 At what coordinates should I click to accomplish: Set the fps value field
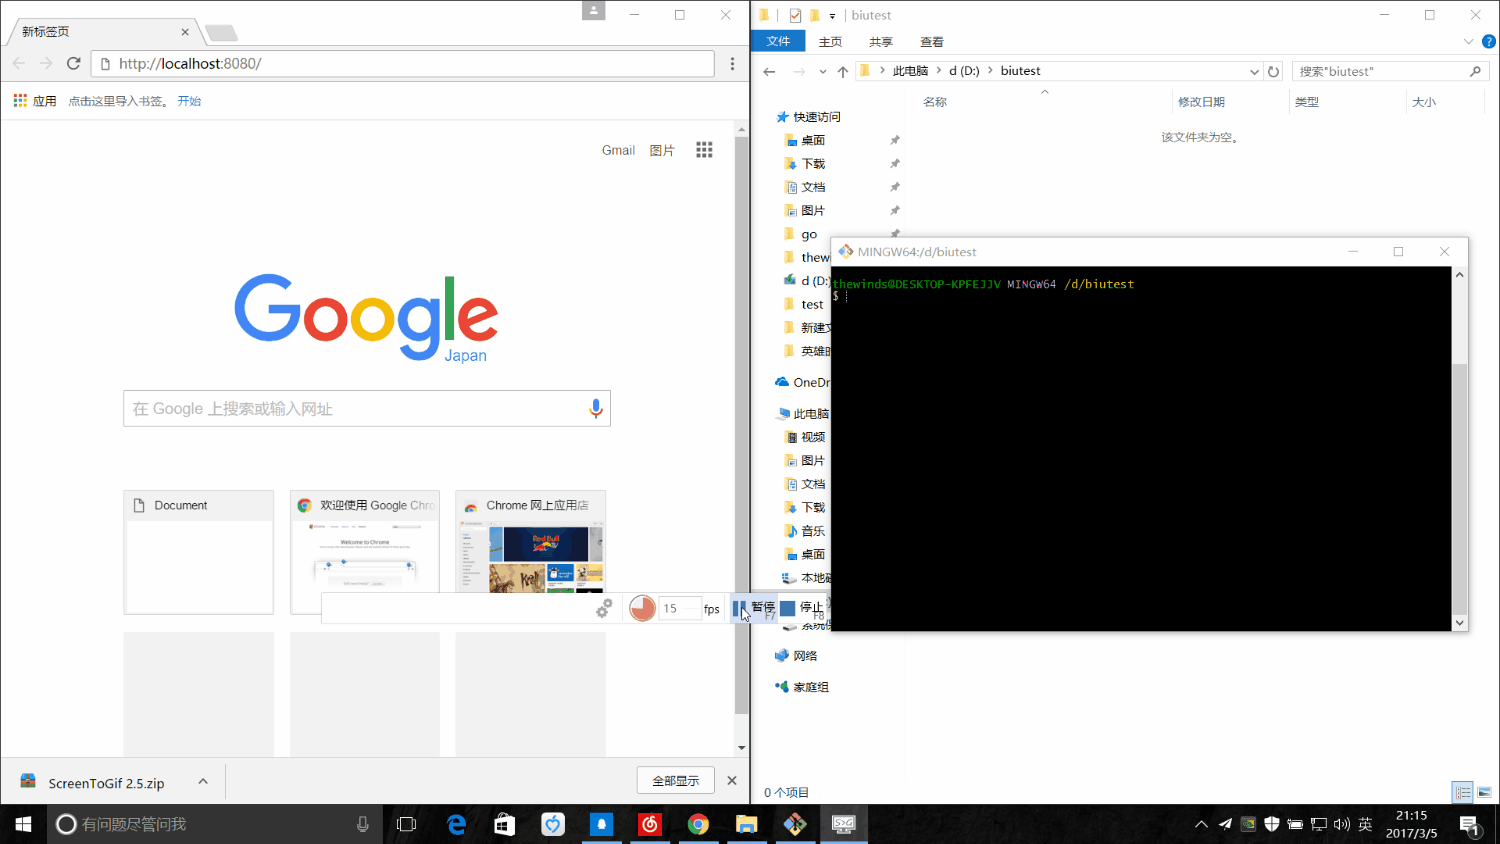pyautogui.click(x=679, y=608)
